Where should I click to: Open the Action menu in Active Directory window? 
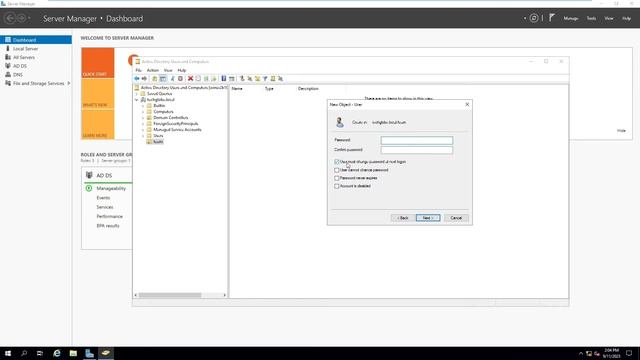point(153,70)
